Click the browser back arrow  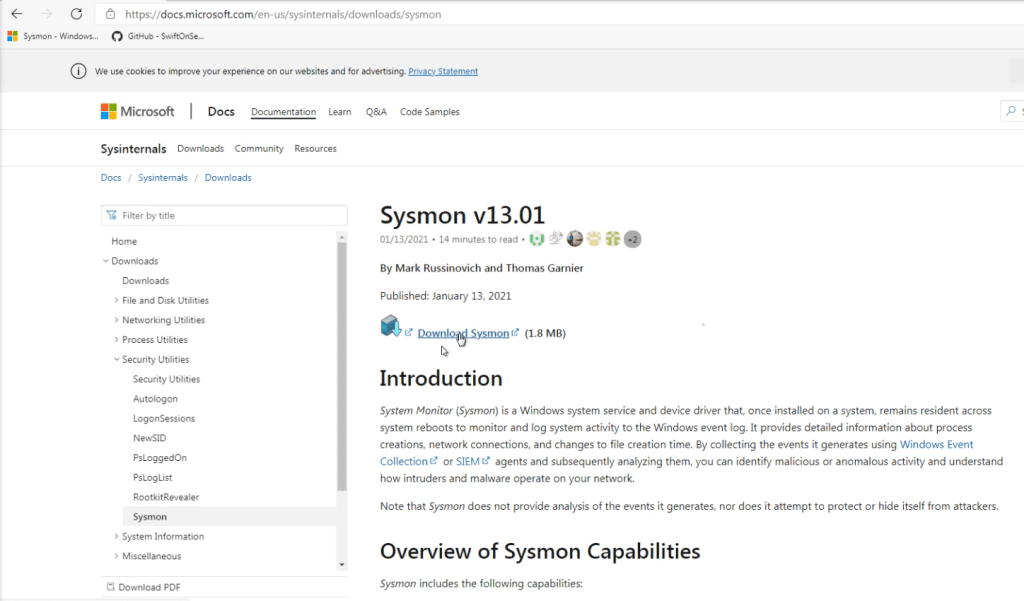click(x=16, y=14)
